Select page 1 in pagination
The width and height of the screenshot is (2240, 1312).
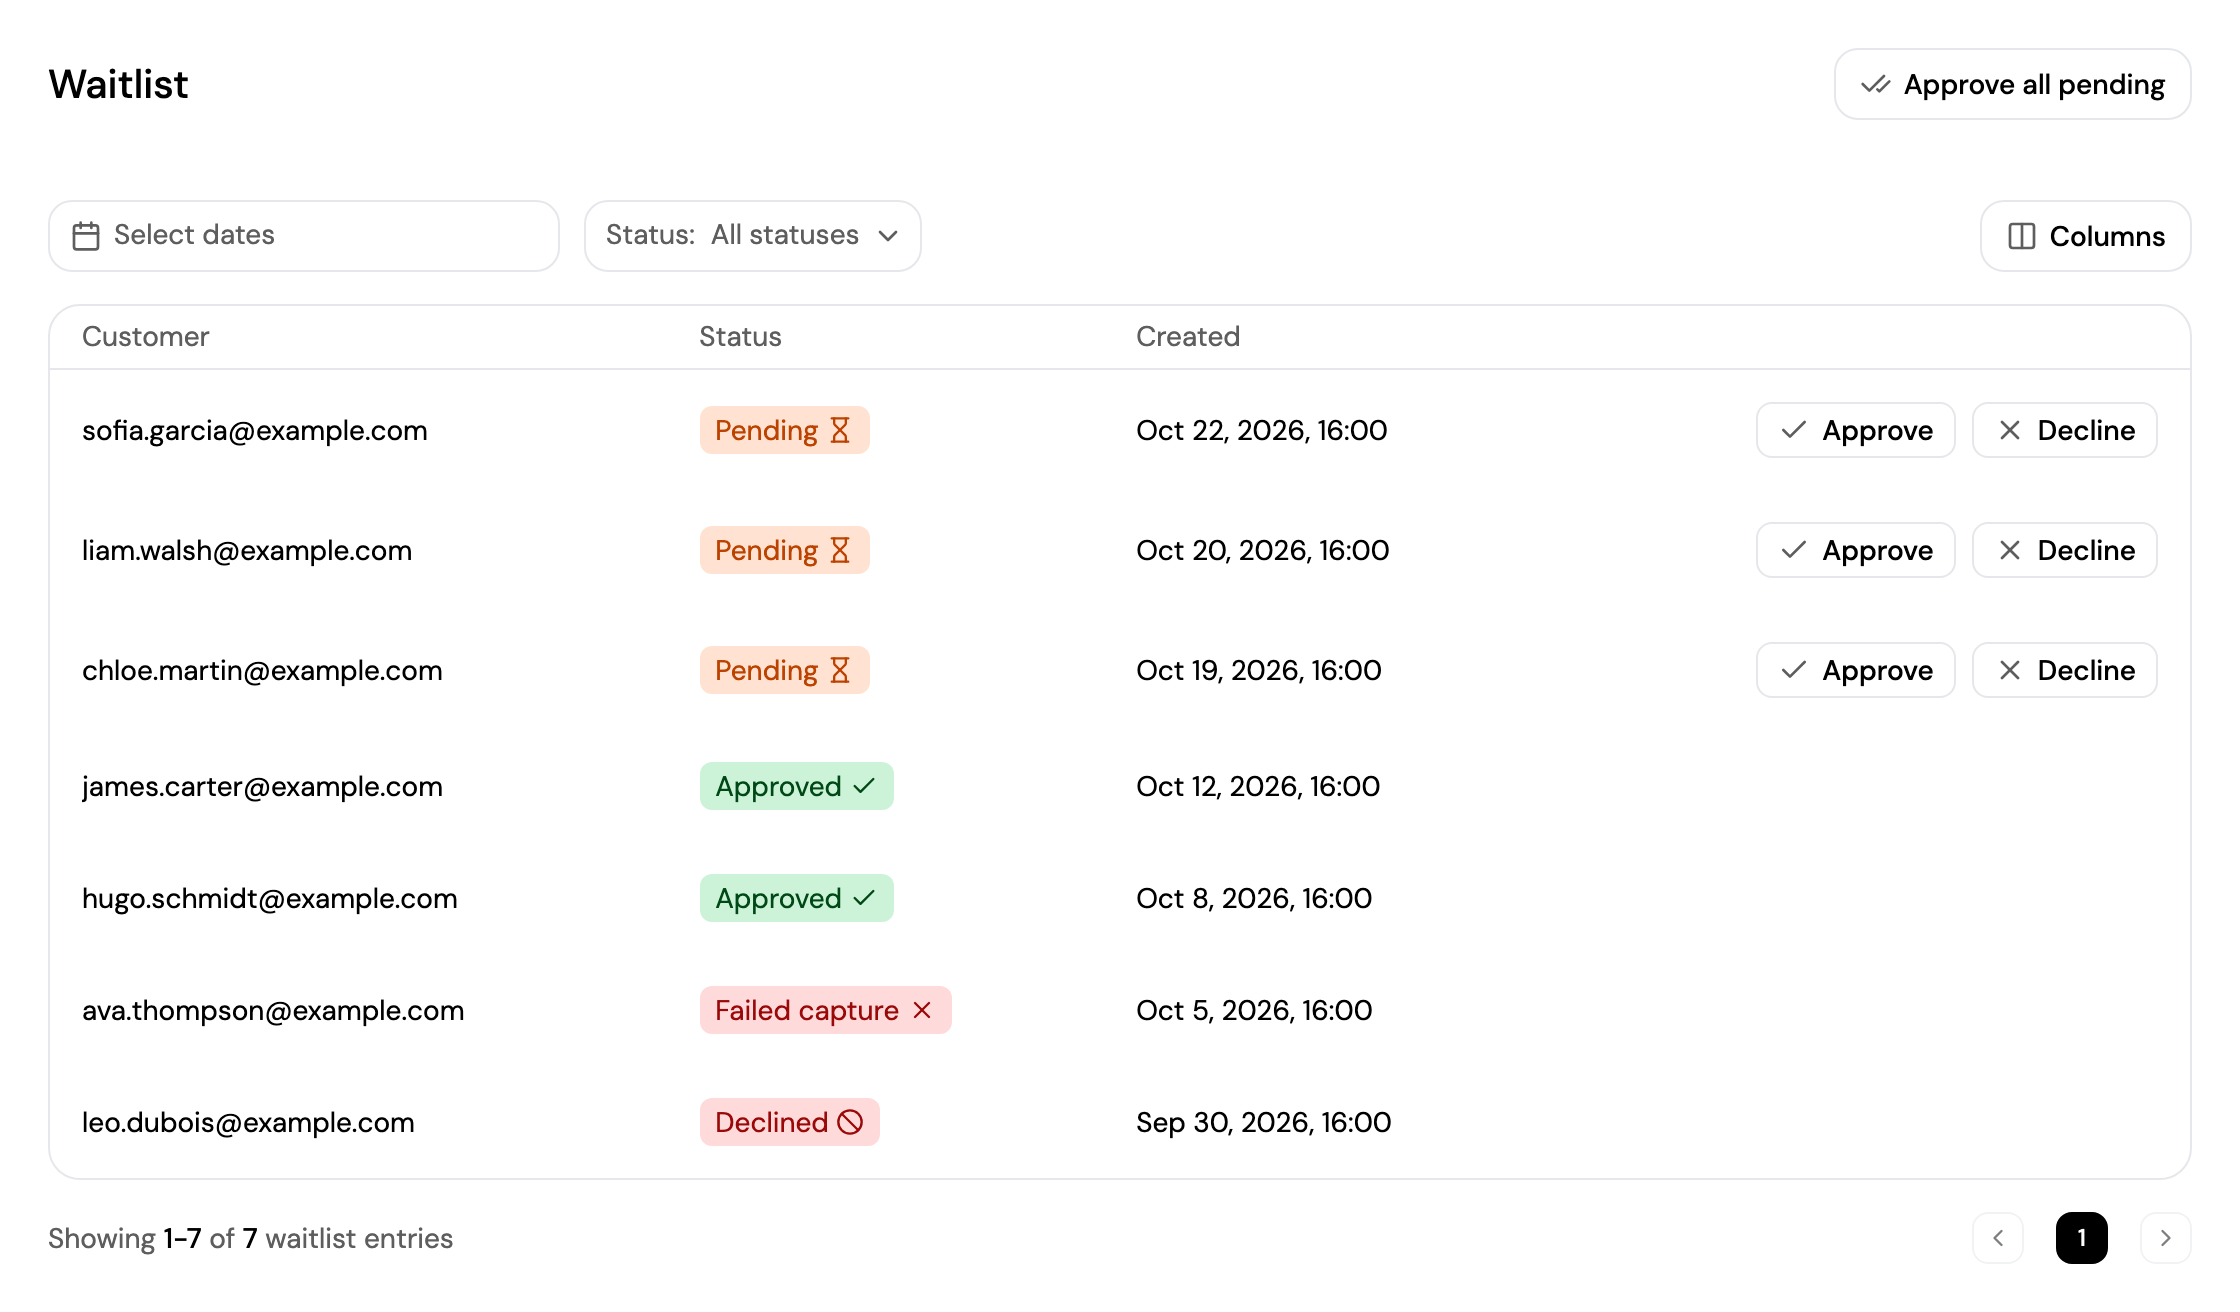(x=2082, y=1238)
